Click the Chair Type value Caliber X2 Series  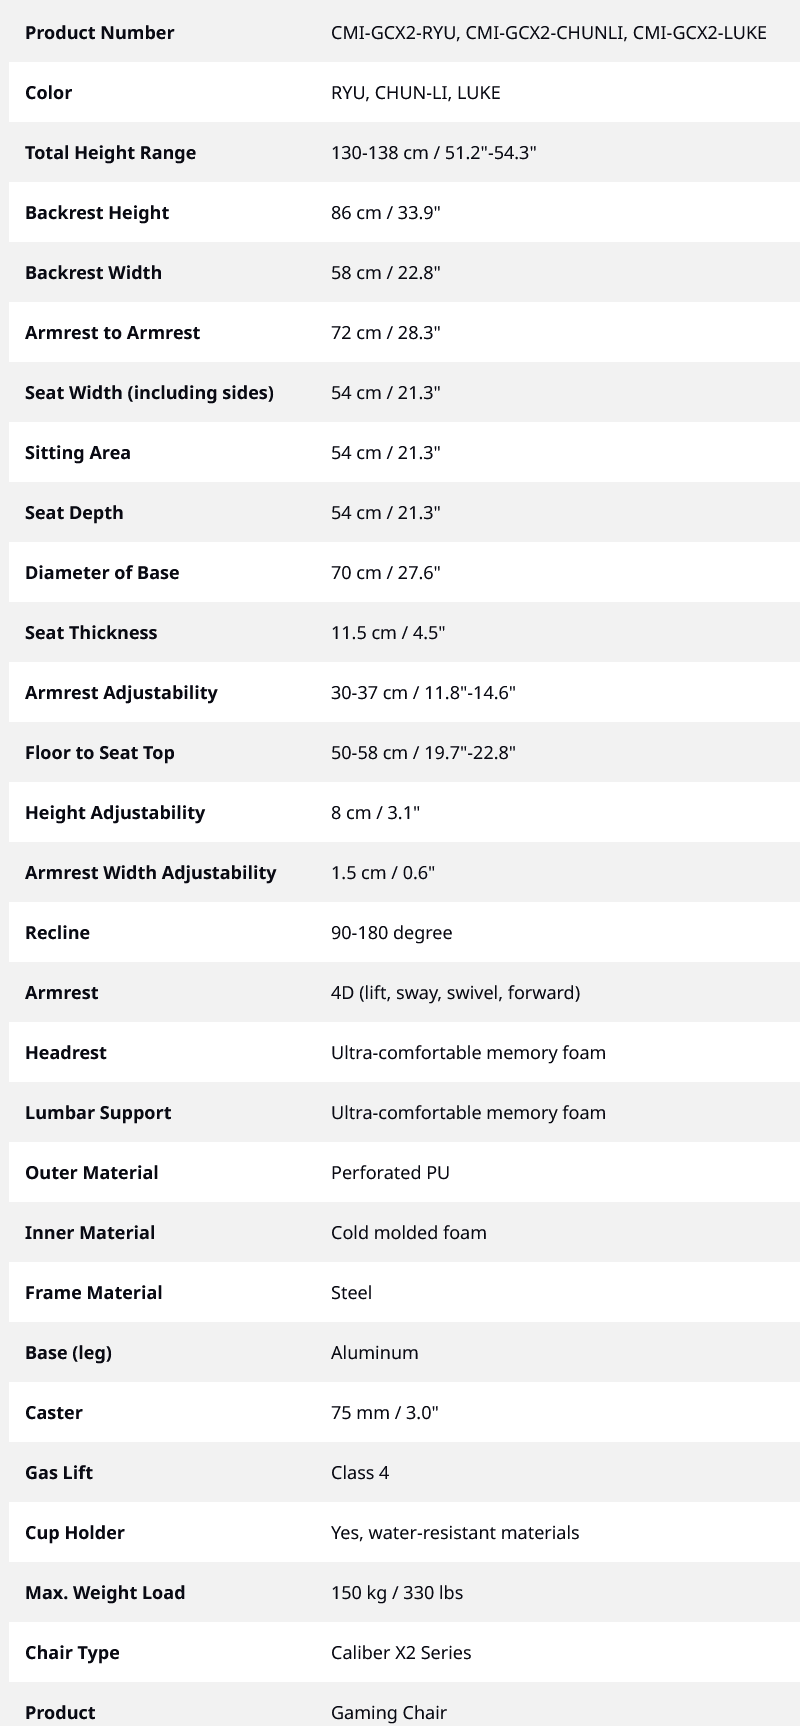click(401, 1653)
